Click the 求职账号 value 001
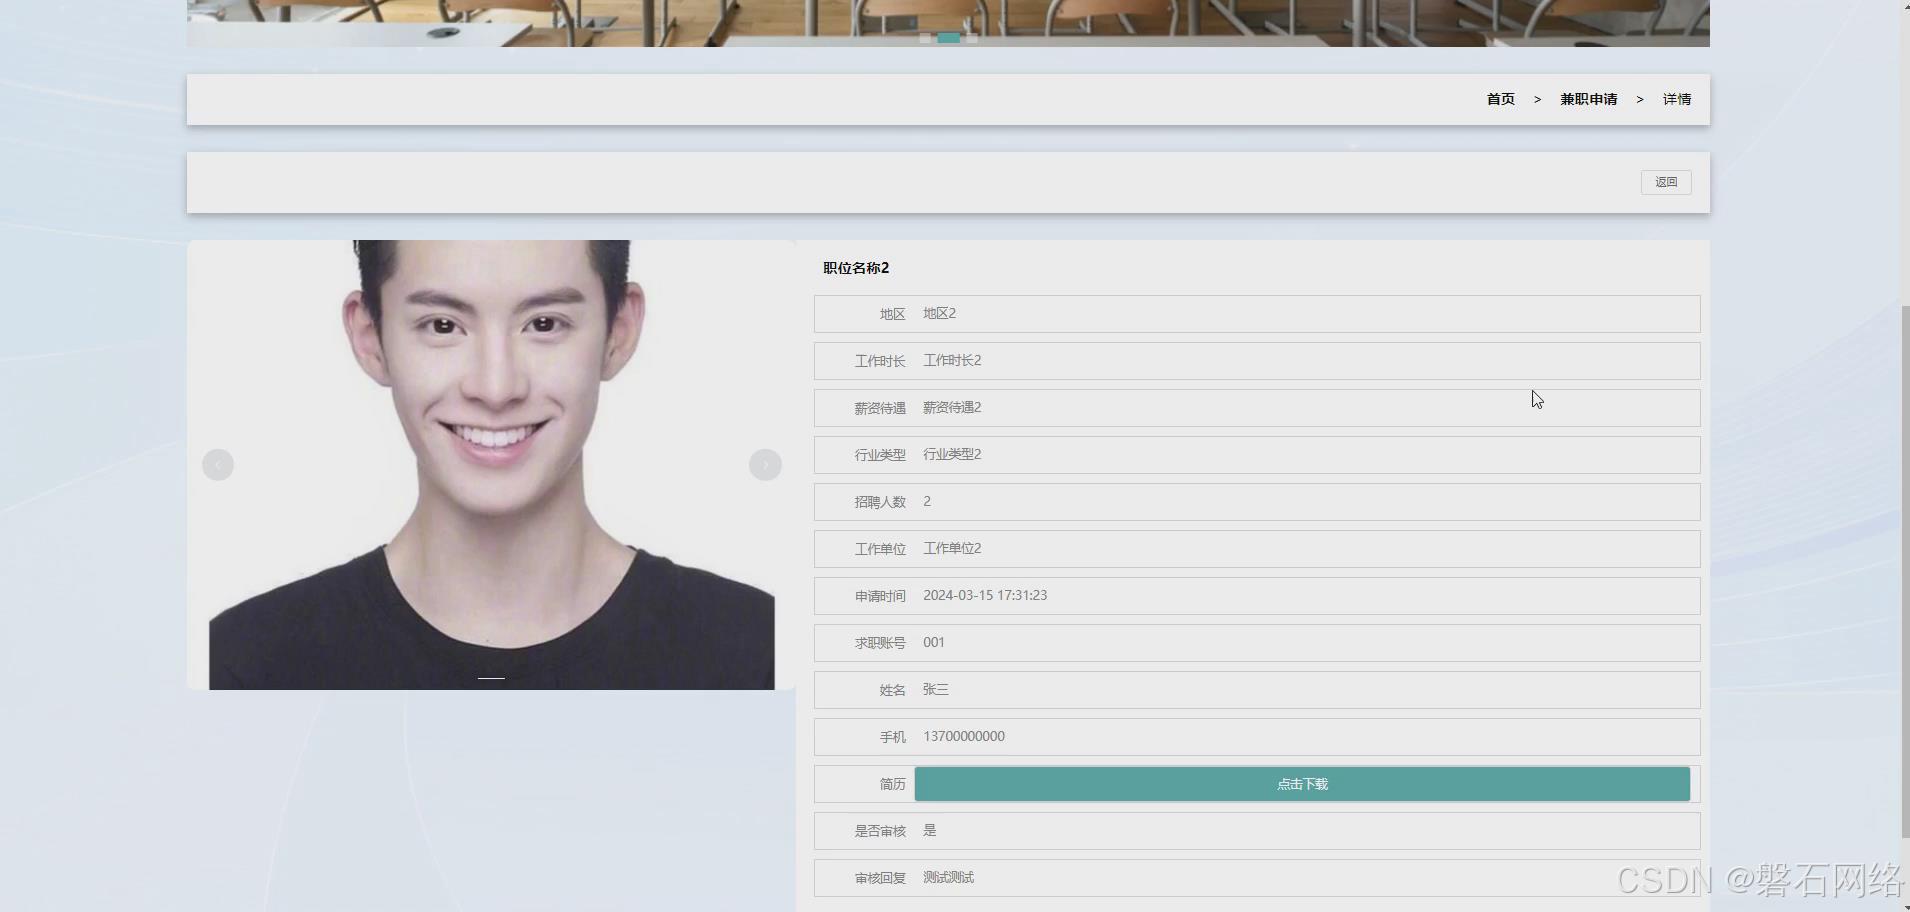Image resolution: width=1910 pixels, height=912 pixels. click(934, 643)
